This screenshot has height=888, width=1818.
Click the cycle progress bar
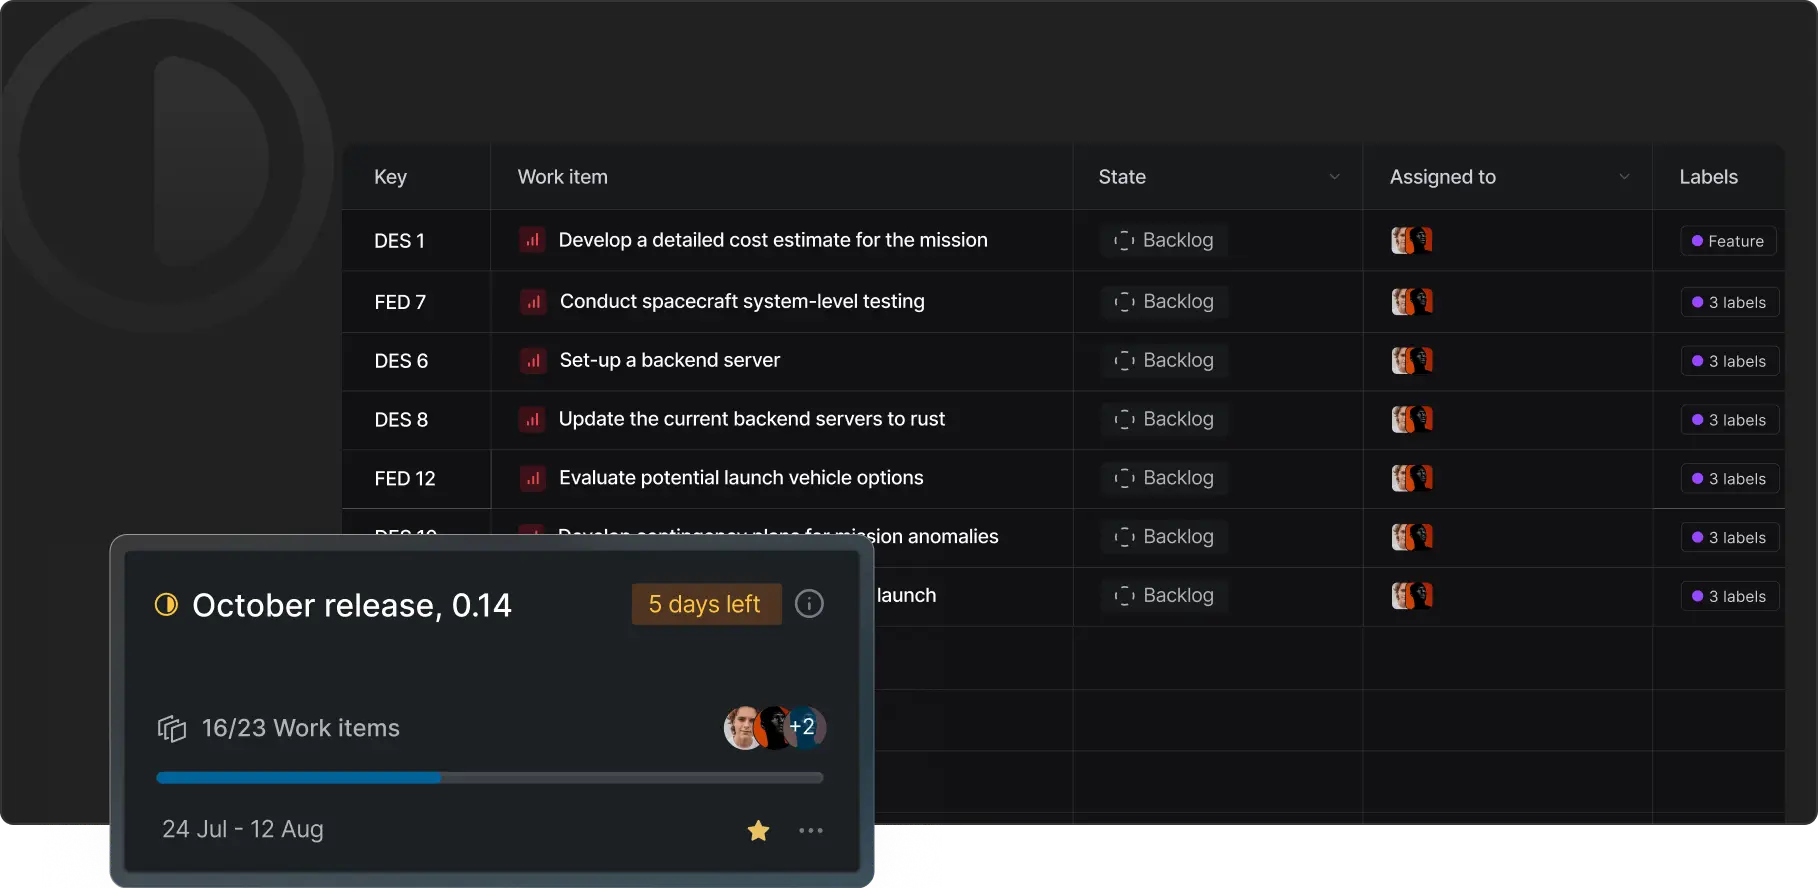click(x=490, y=777)
